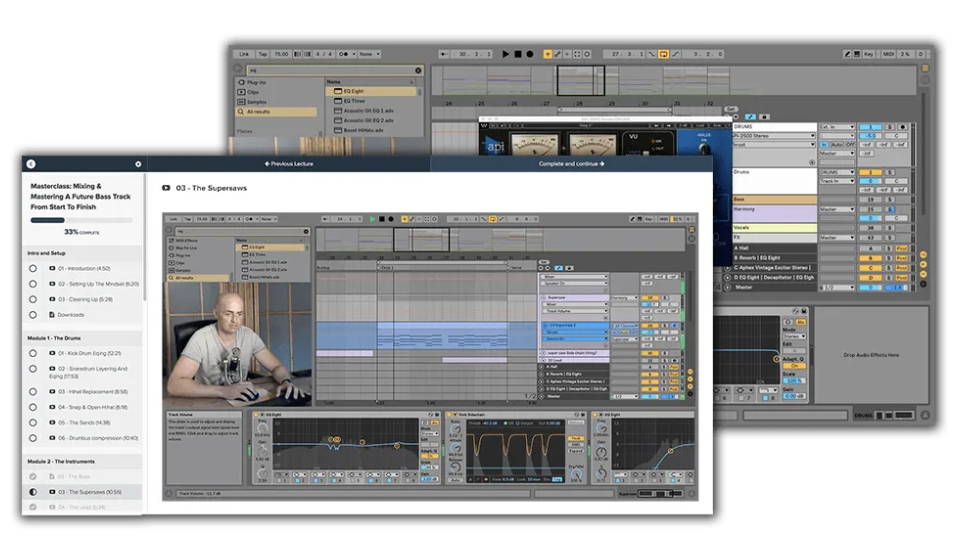Screen dimensions: 976x560
Task: Mark 06 - Drumbus compression completion circle
Action: pyautogui.click(x=33, y=438)
